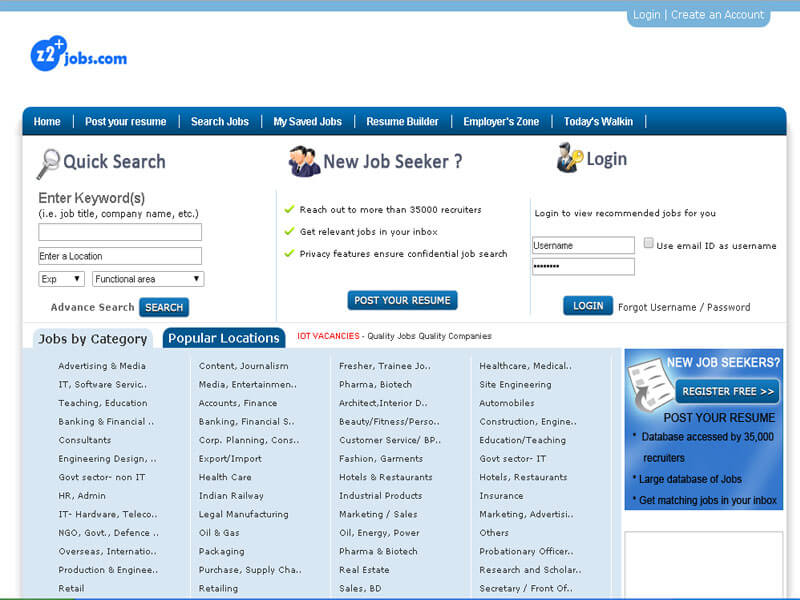Open Post your resume menu item
Viewport: 800px width, 600px height.
(126, 121)
